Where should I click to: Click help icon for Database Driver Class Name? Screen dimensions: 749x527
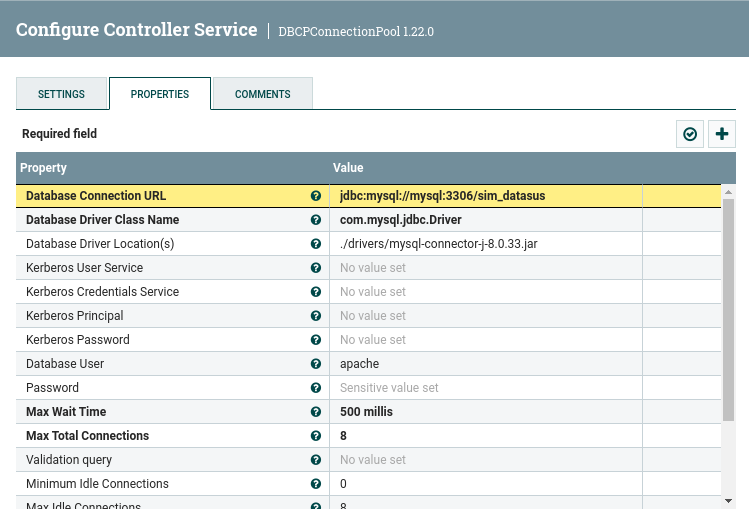click(316, 220)
